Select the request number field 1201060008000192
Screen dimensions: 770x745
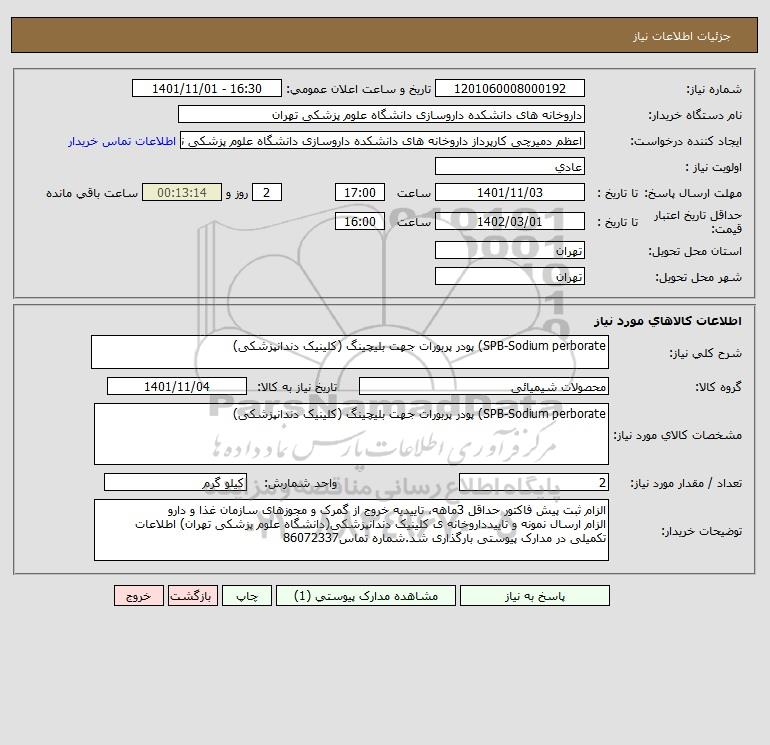[510, 88]
